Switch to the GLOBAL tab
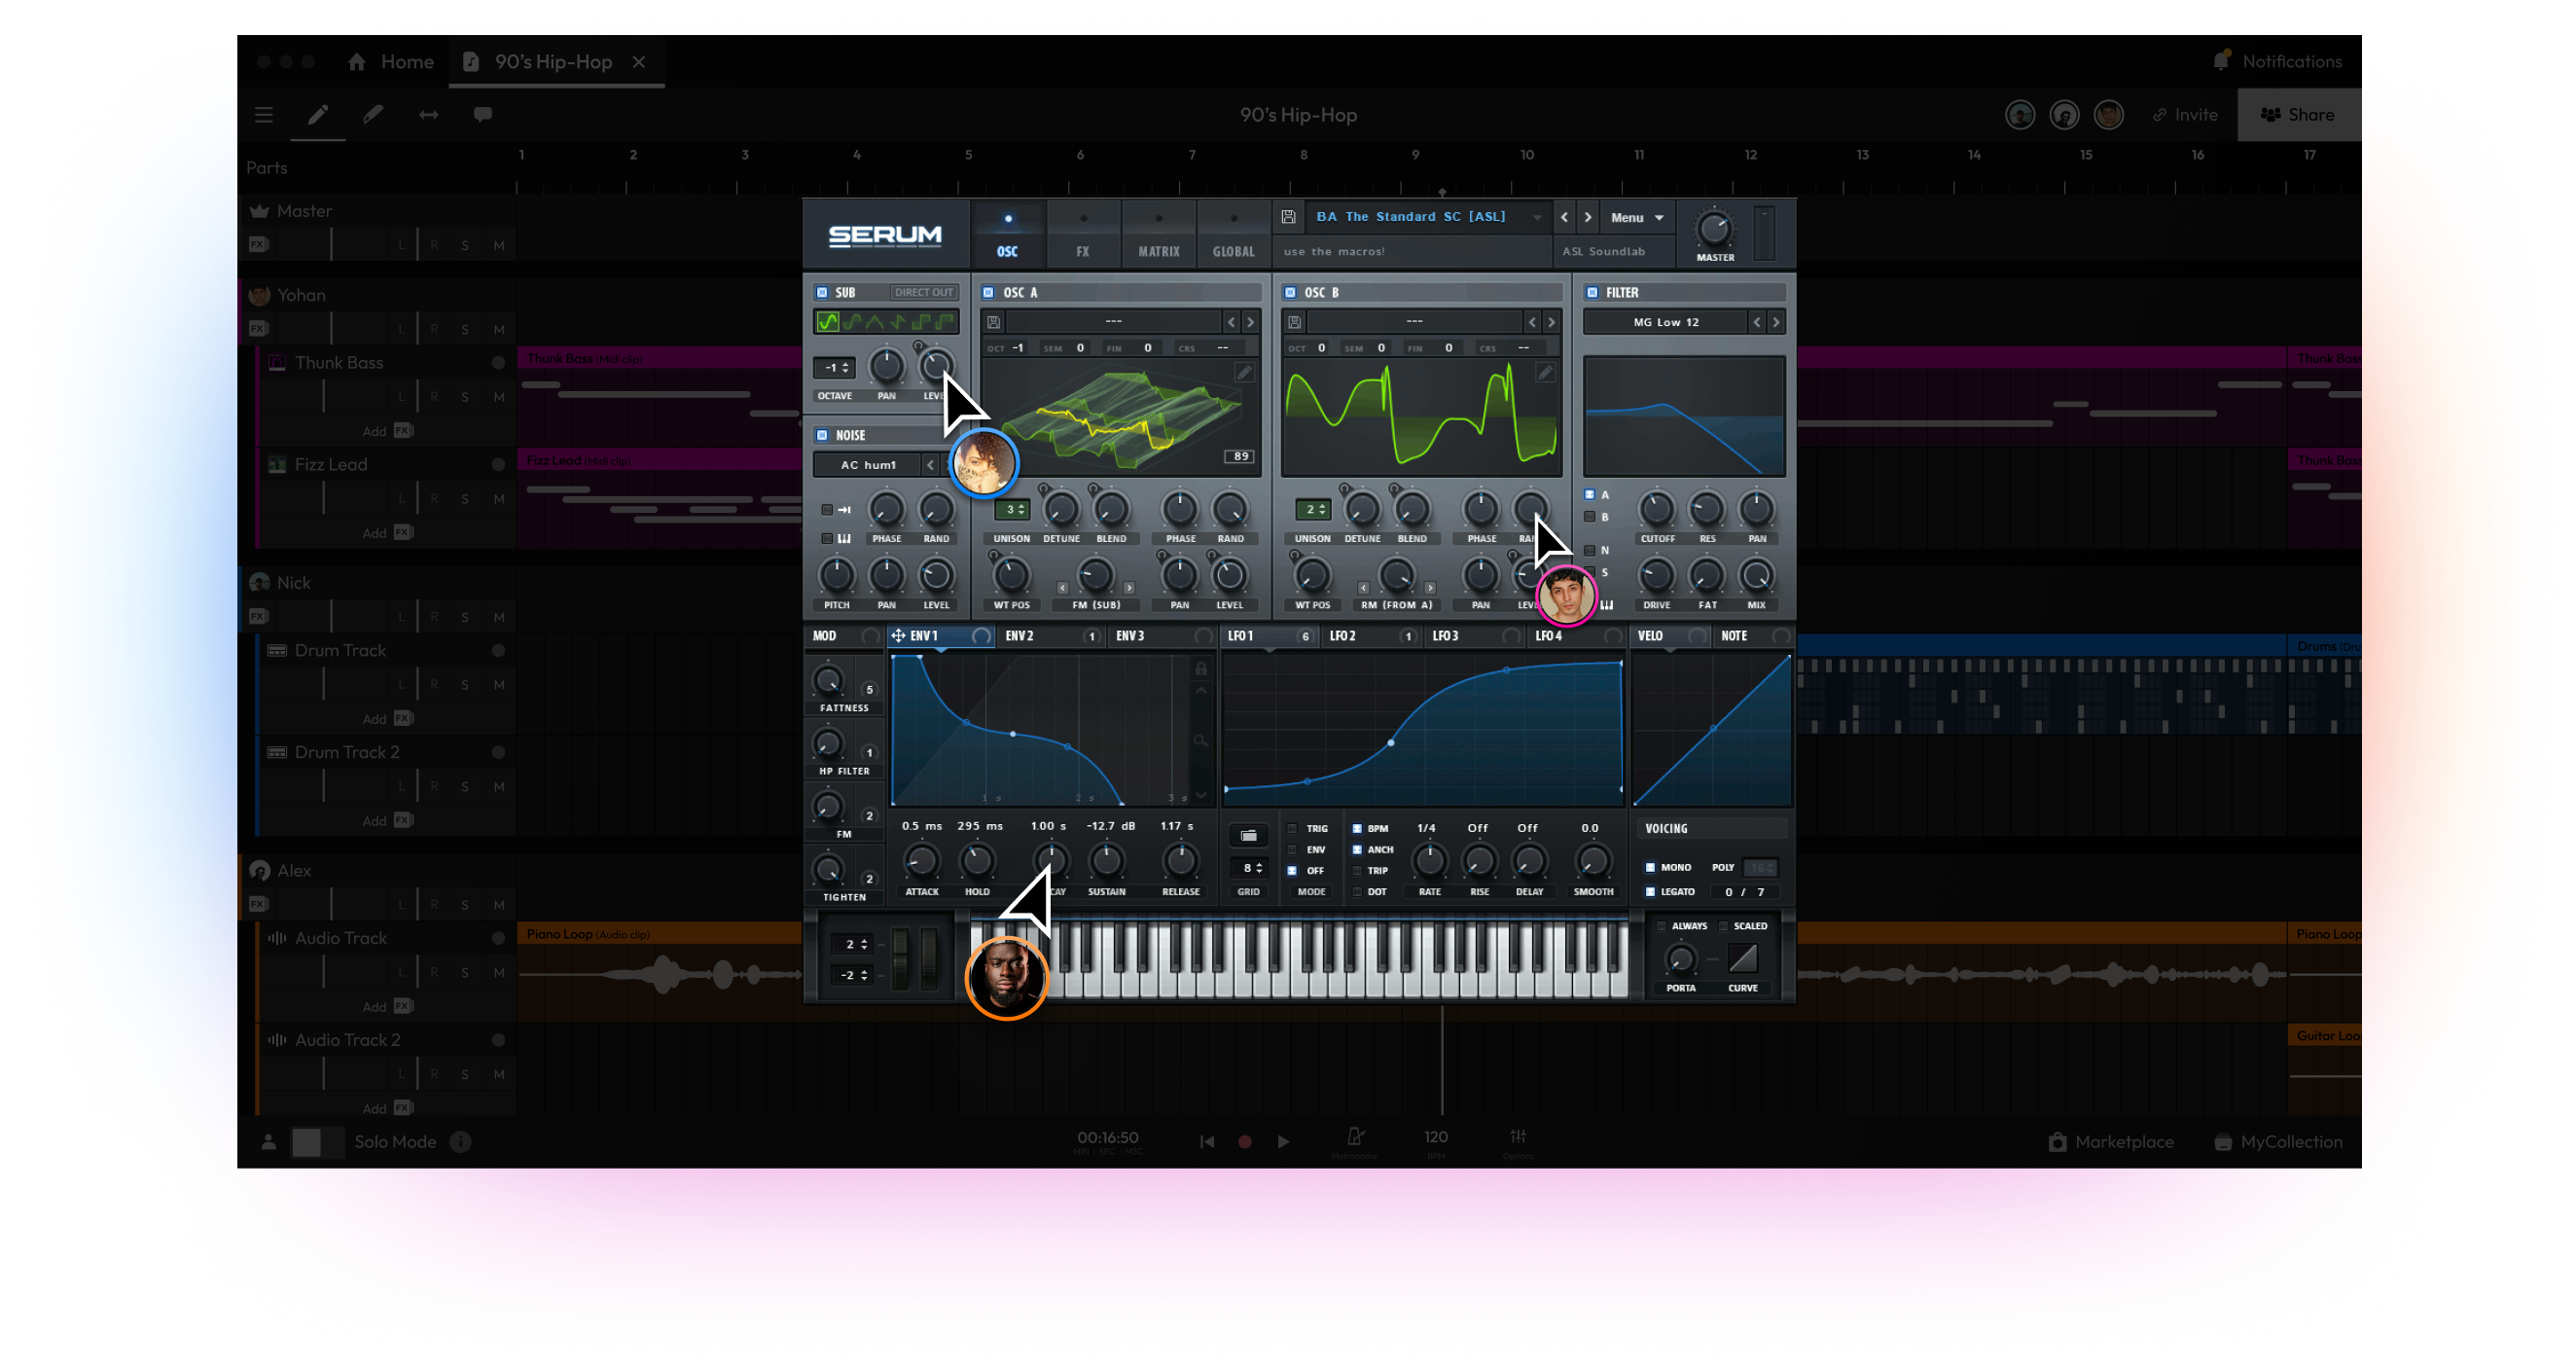2576x1371 pixels. (x=1233, y=235)
